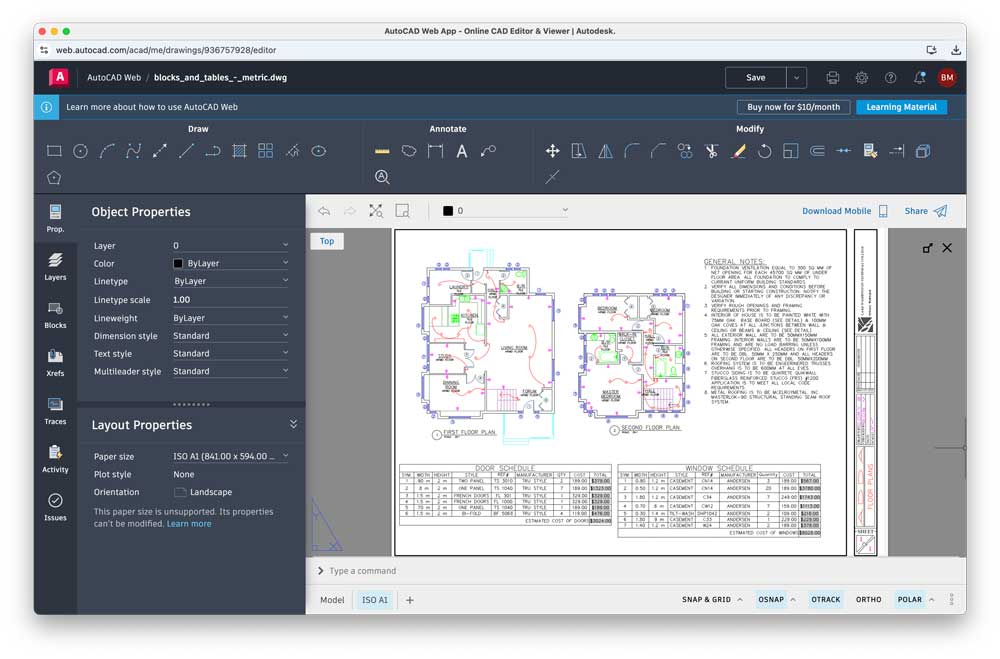Viewport: 1000px width, 659px height.
Task: Open the Blocks panel in sidebar
Action: [55, 313]
